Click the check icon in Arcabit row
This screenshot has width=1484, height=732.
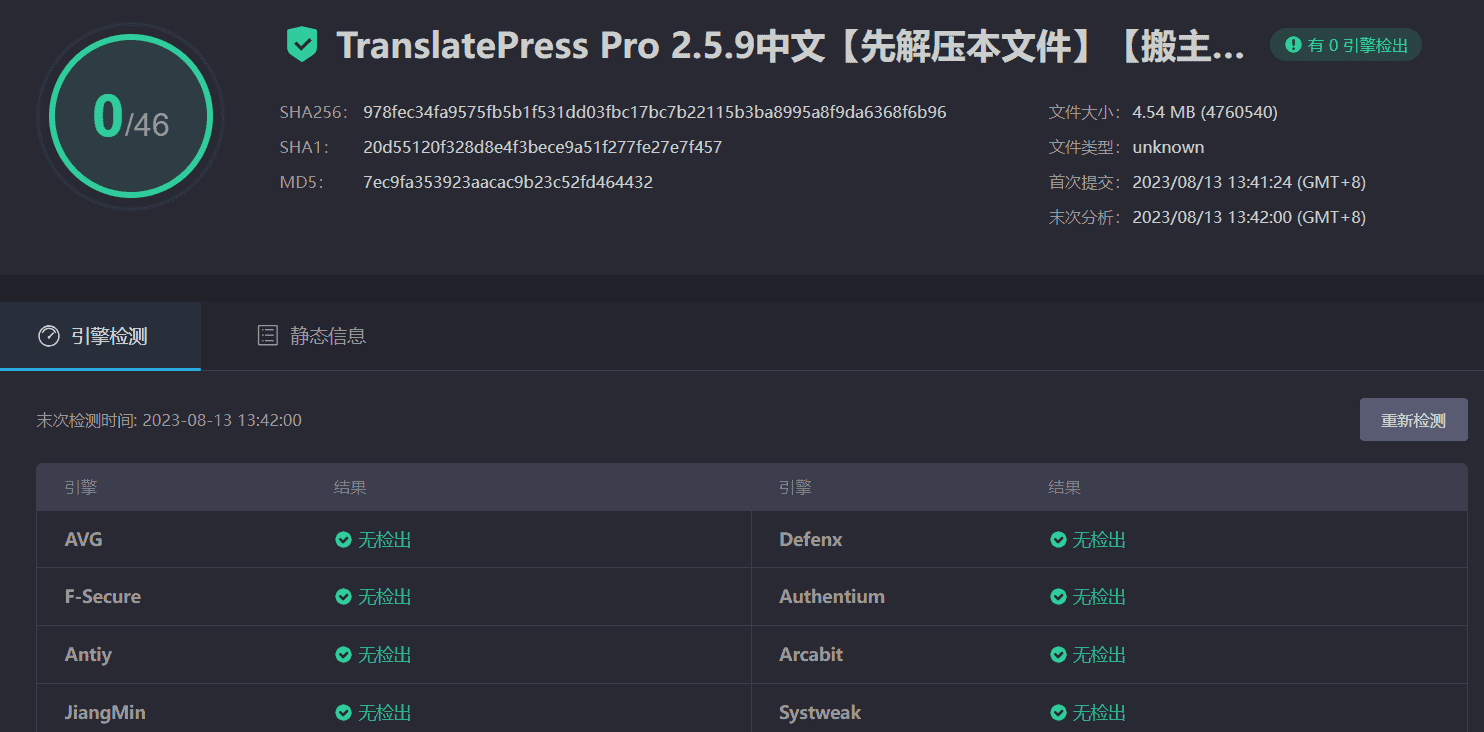pyautogui.click(x=1058, y=655)
